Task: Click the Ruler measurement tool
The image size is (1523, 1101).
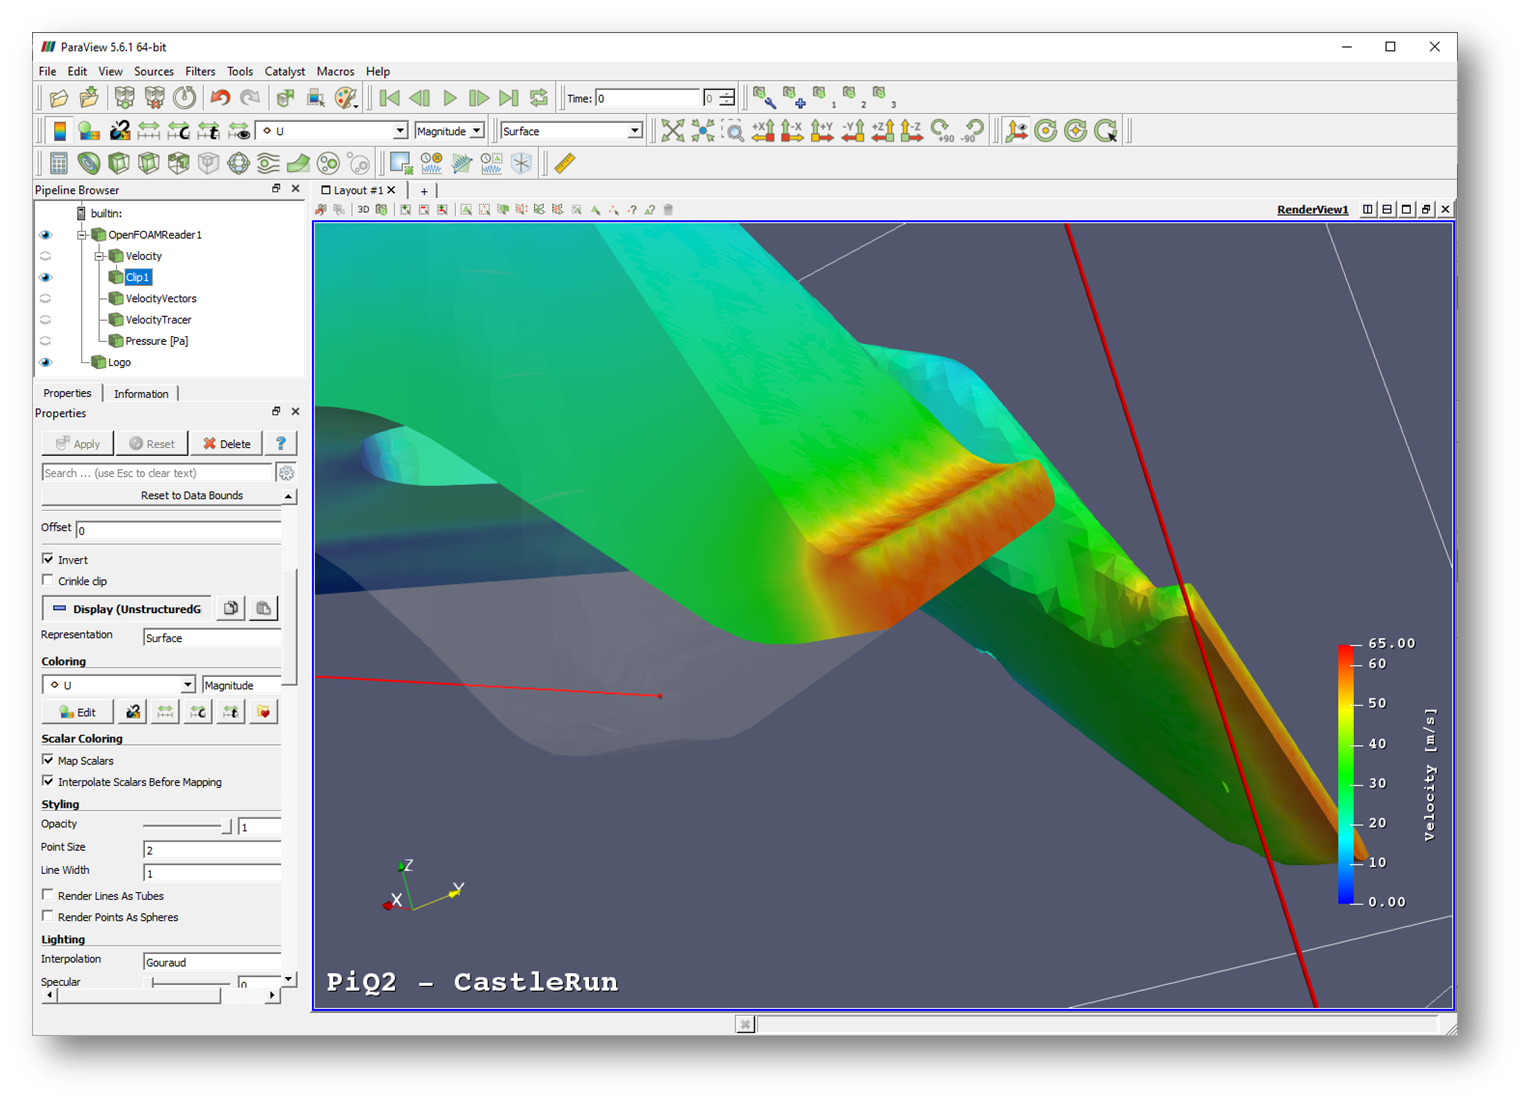Action: [565, 163]
